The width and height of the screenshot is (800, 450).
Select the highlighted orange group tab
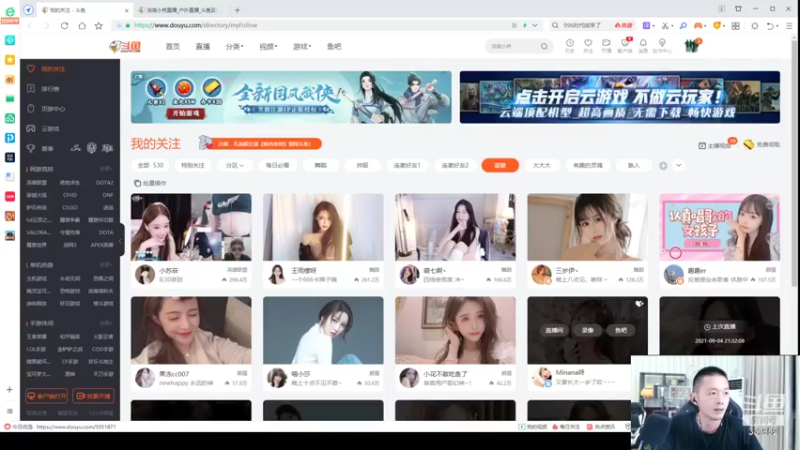click(x=500, y=165)
